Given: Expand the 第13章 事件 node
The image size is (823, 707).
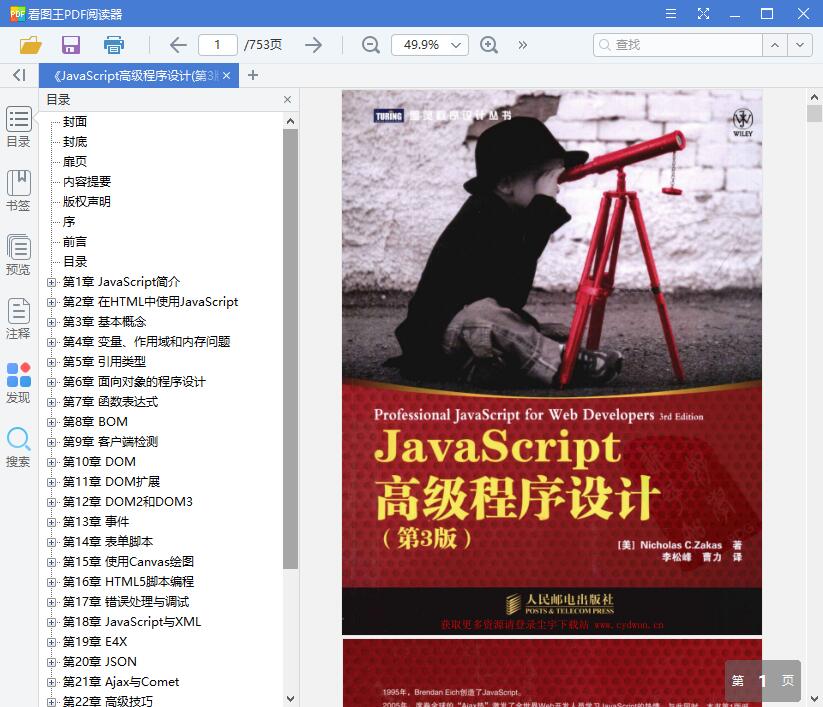Looking at the screenshot, I should pyautogui.click(x=51, y=522).
